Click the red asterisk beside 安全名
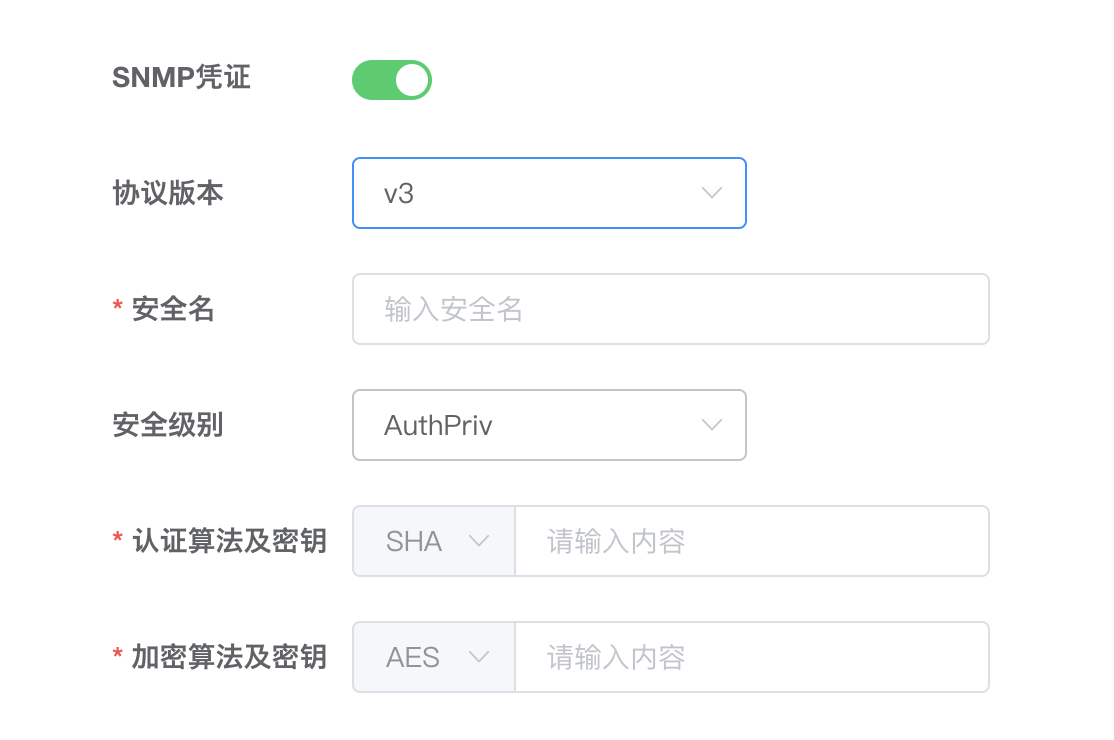 point(117,305)
